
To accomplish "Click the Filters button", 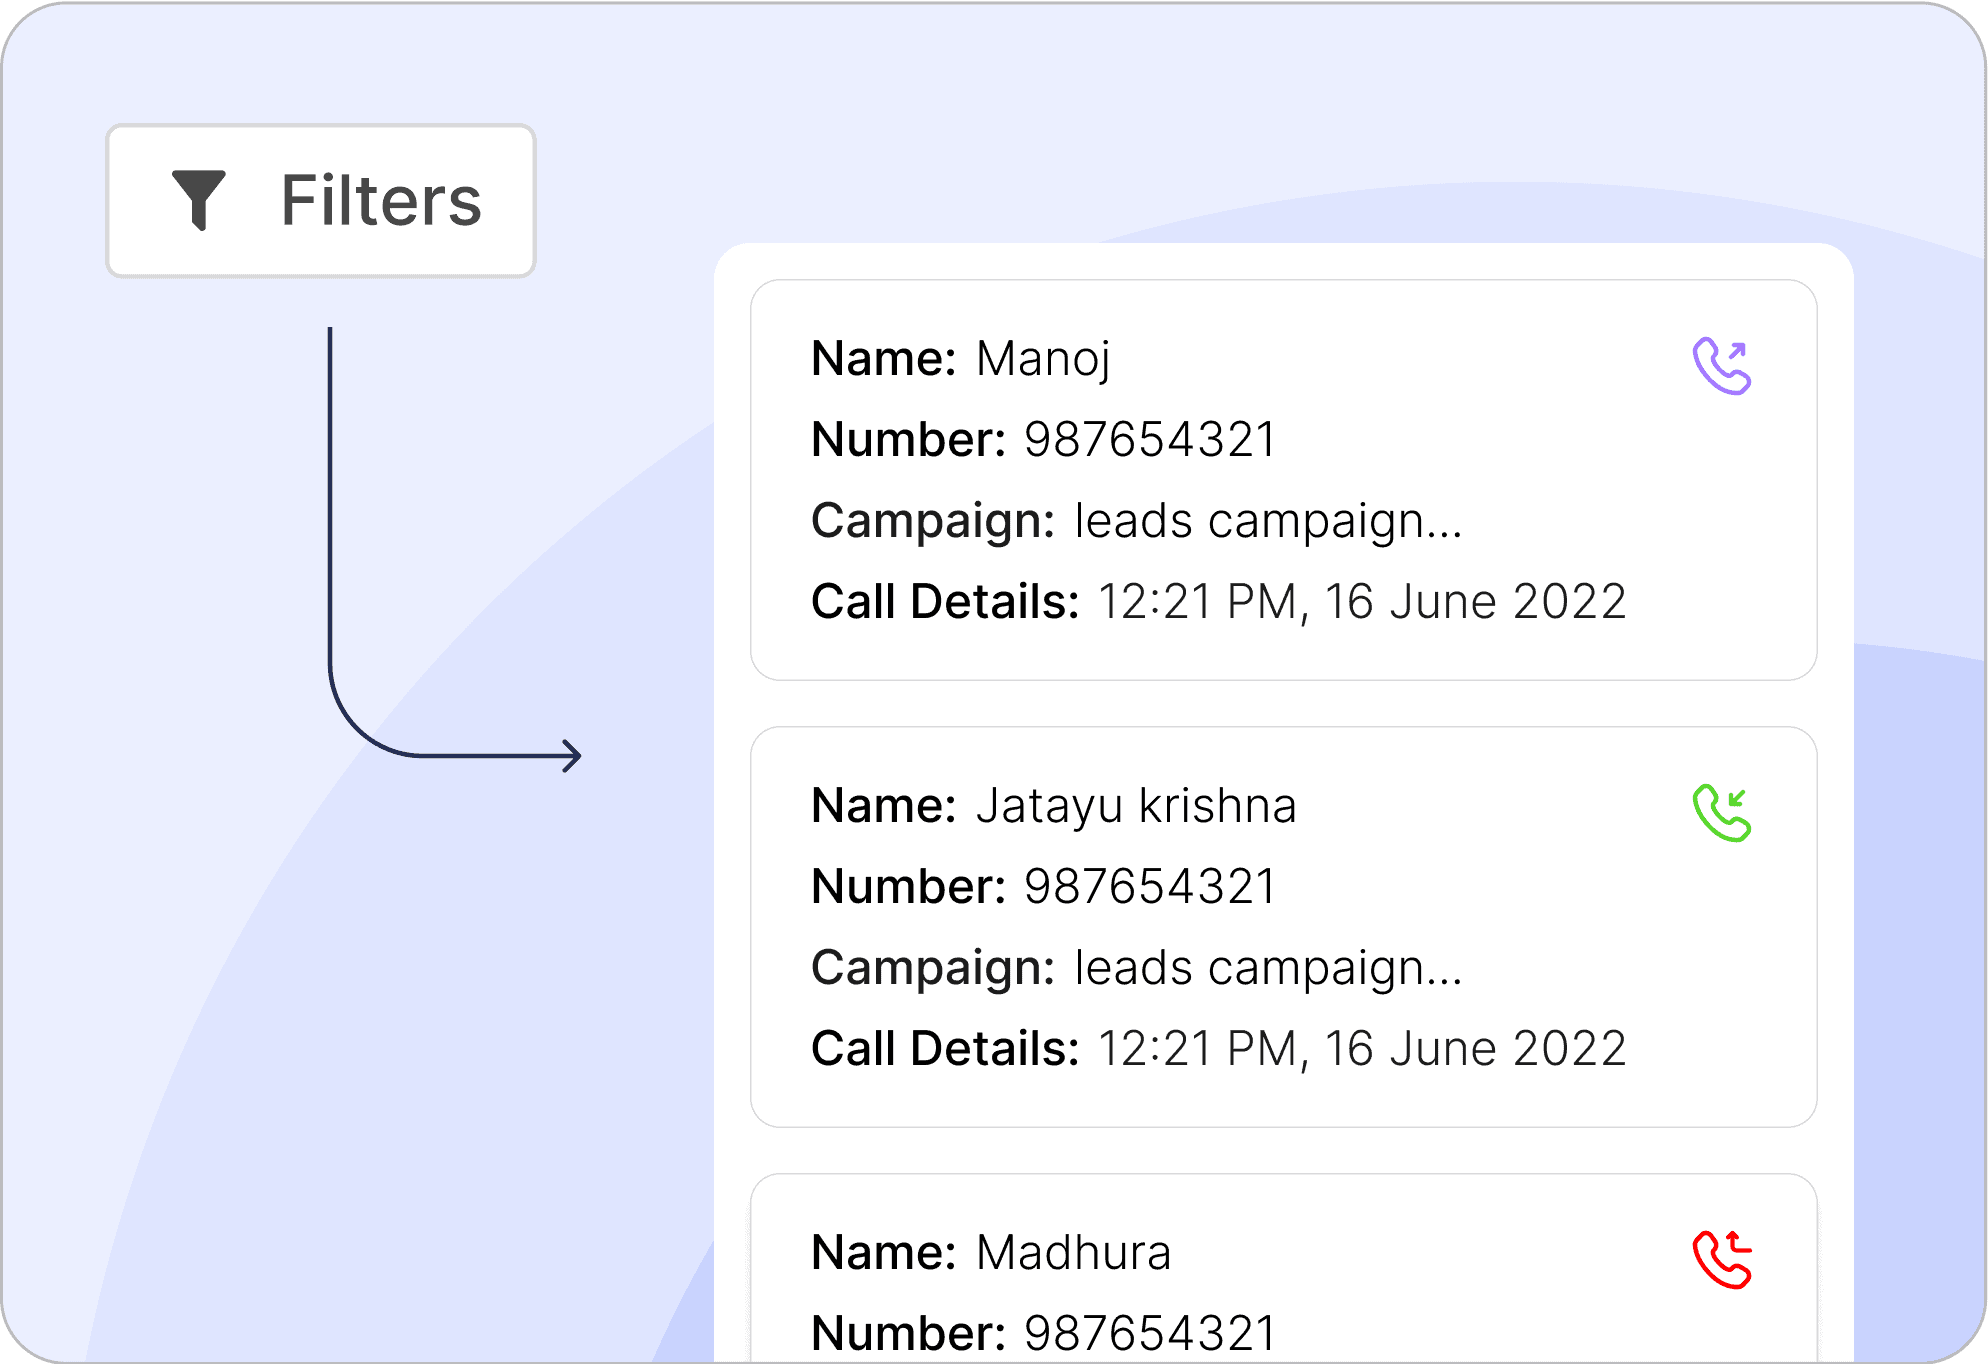I will coord(321,201).
